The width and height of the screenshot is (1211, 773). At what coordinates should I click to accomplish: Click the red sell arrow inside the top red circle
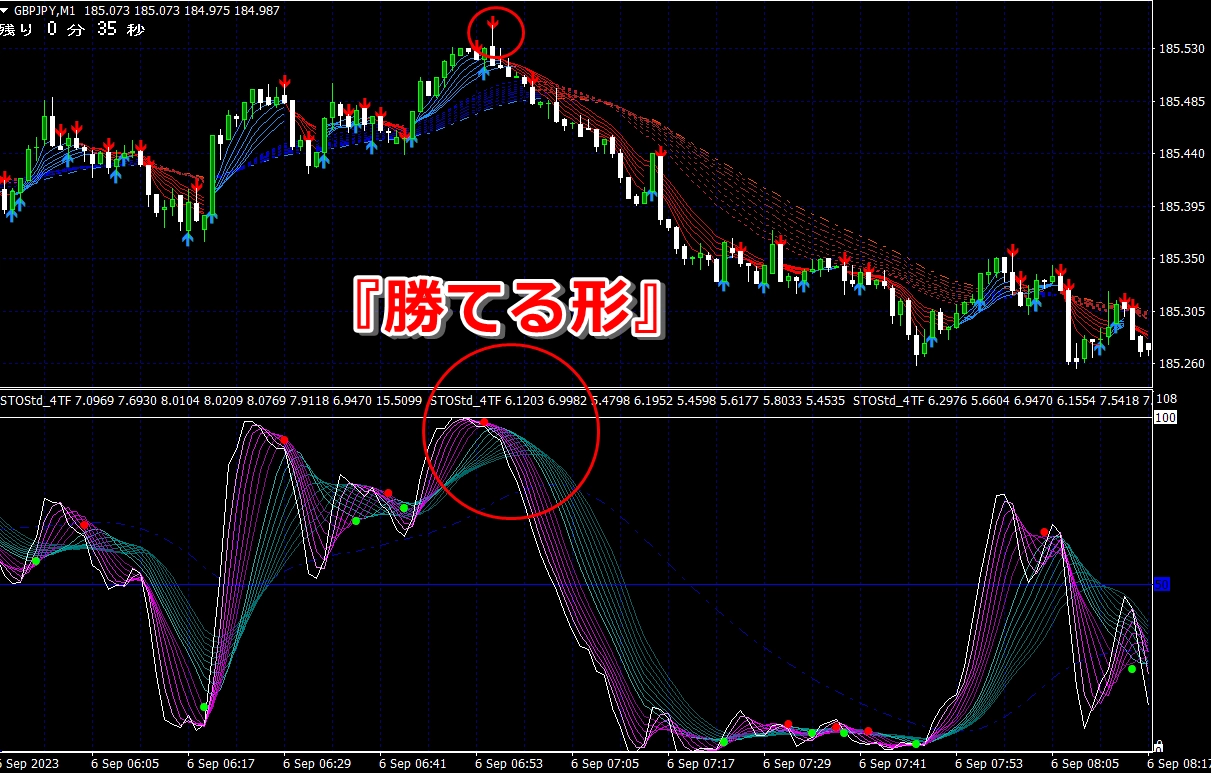pyautogui.click(x=492, y=22)
